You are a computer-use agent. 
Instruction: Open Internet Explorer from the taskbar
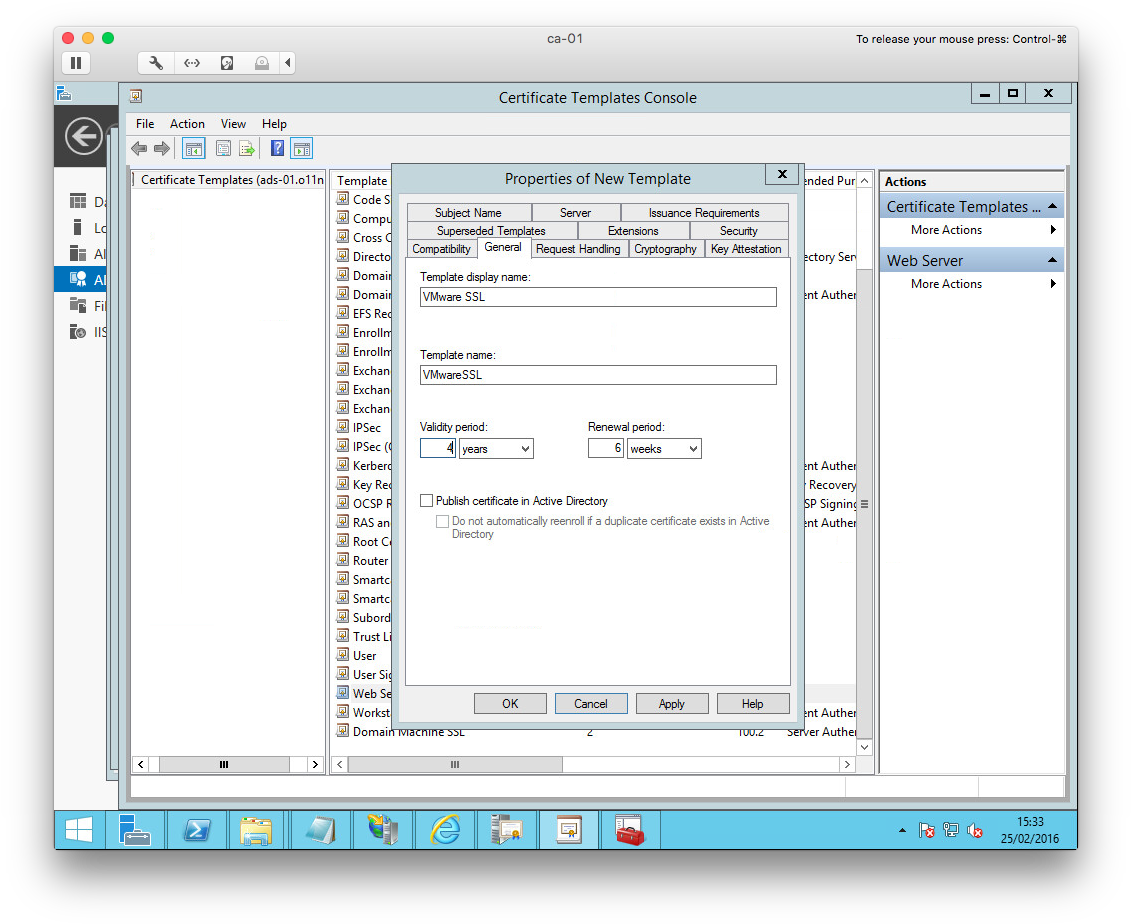click(x=445, y=830)
